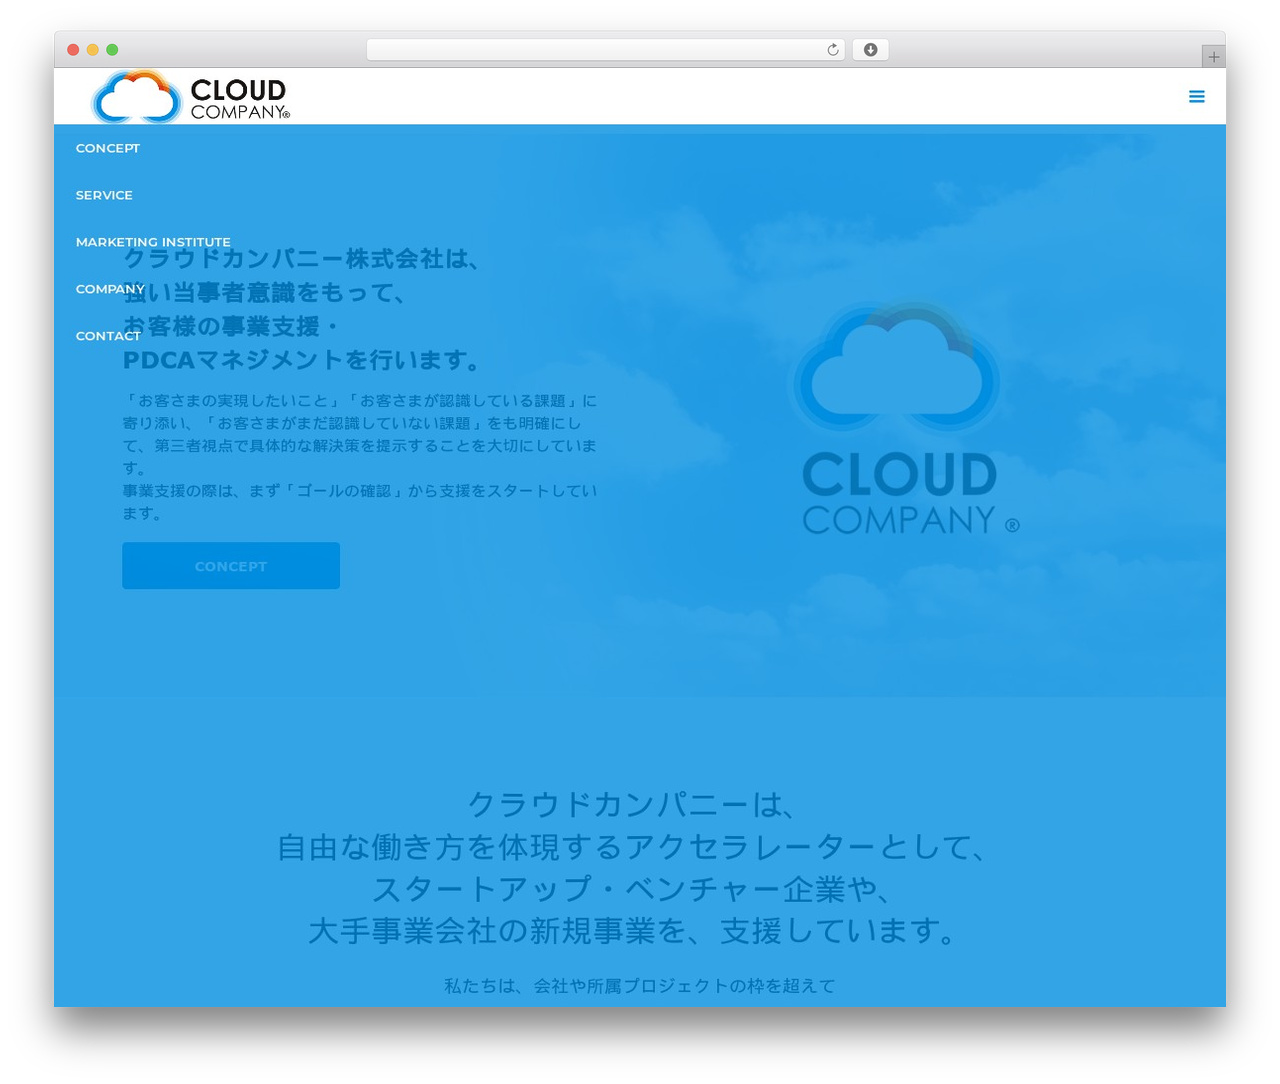Add a new browser tab

[1213, 57]
